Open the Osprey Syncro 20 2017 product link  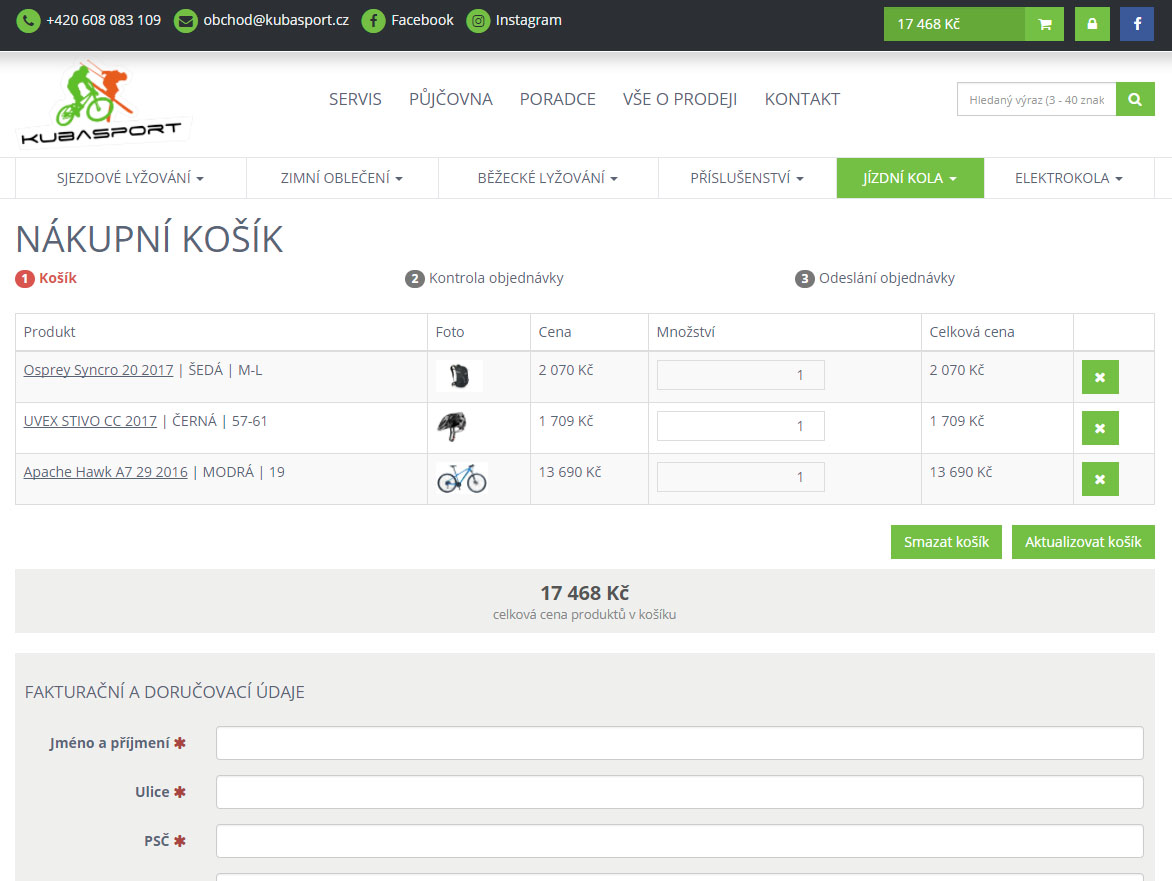pos(98,370)
